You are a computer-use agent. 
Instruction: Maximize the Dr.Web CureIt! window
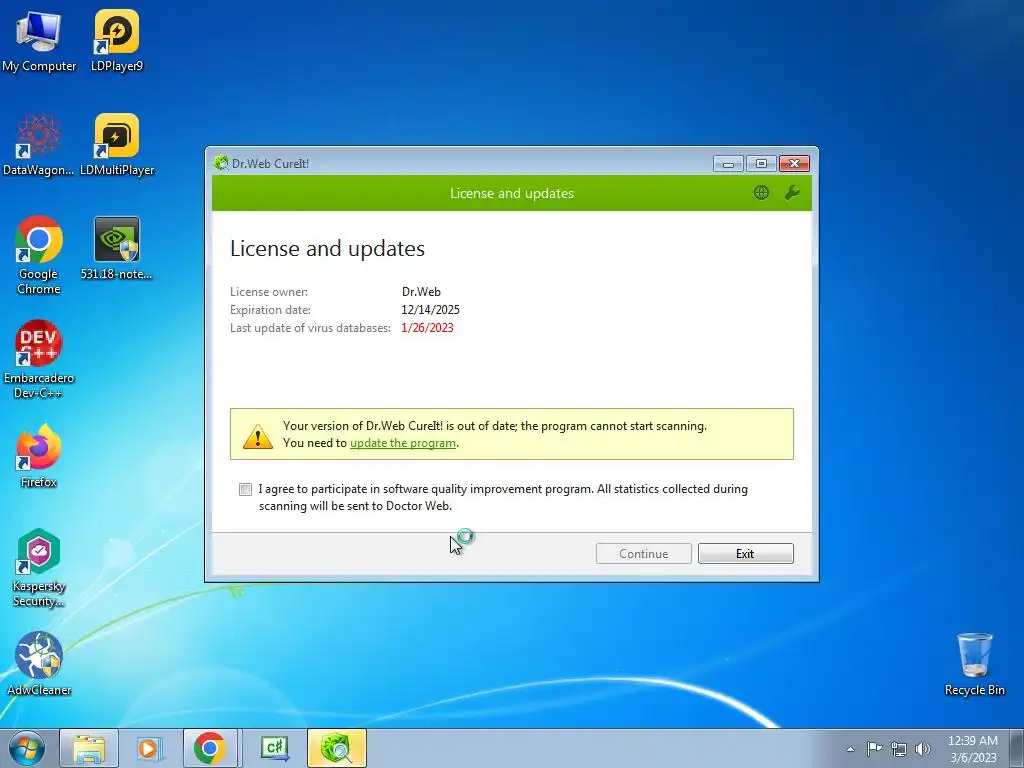(761, 163)
